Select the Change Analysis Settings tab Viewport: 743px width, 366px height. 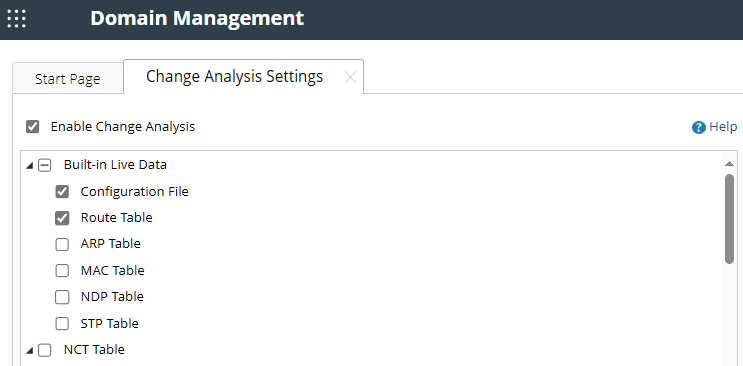[x=235, y=76]
